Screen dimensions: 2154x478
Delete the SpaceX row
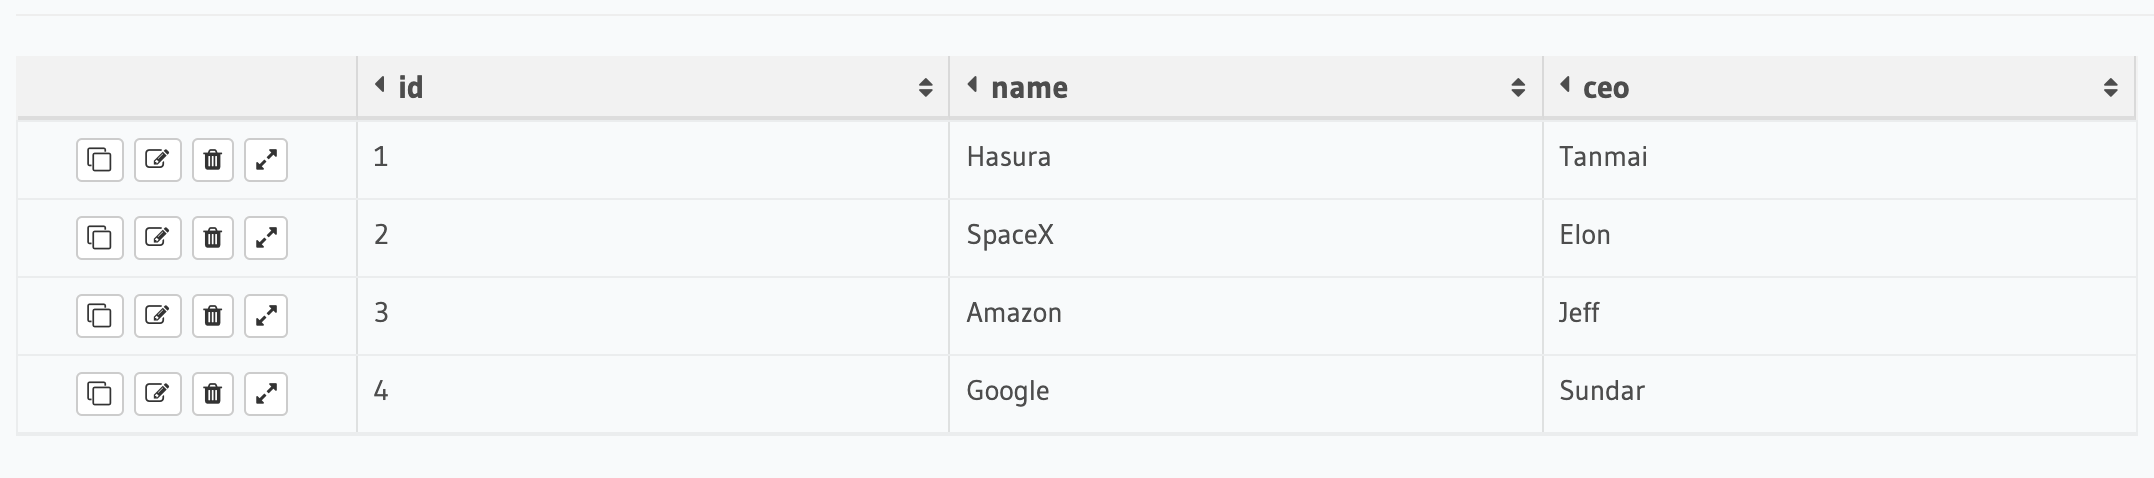tap(212, 238)
